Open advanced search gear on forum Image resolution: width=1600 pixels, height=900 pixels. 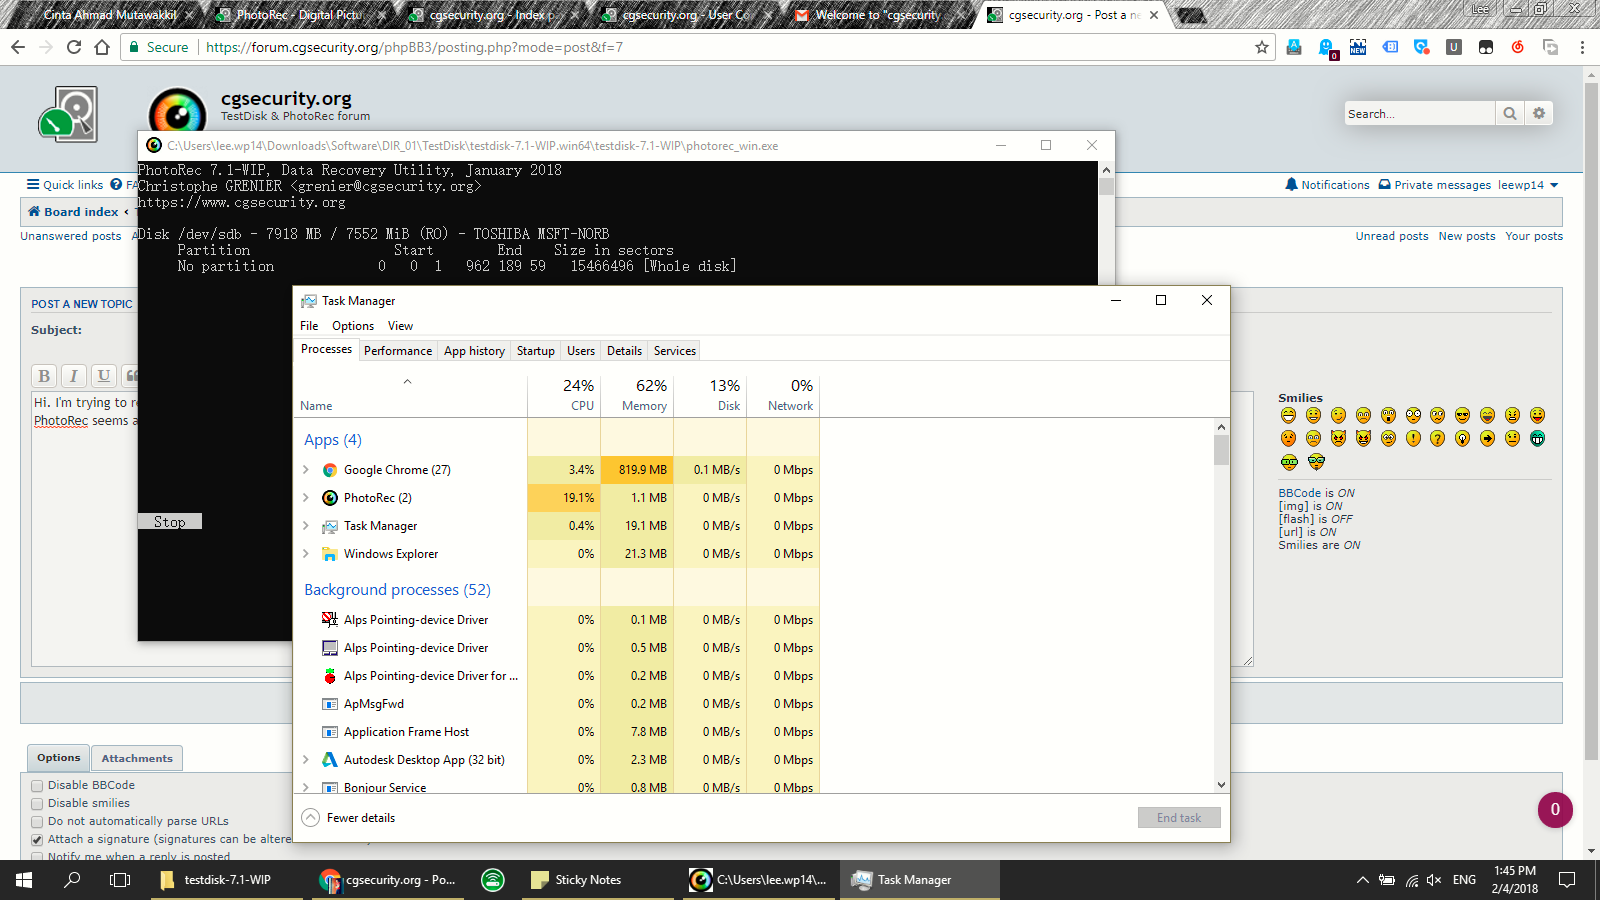[1539, 113]
